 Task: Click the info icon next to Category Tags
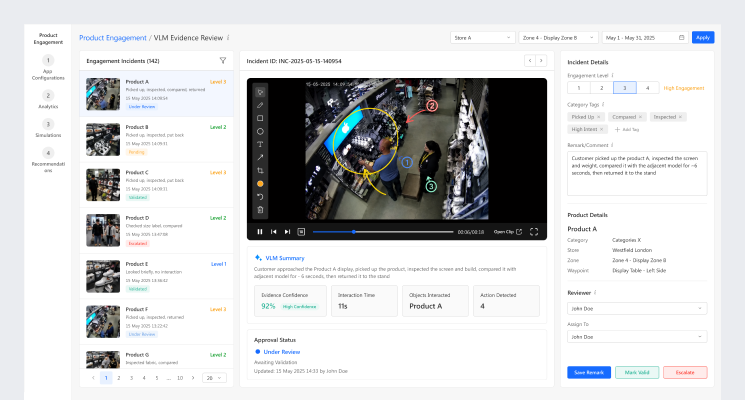pos(603,105)
